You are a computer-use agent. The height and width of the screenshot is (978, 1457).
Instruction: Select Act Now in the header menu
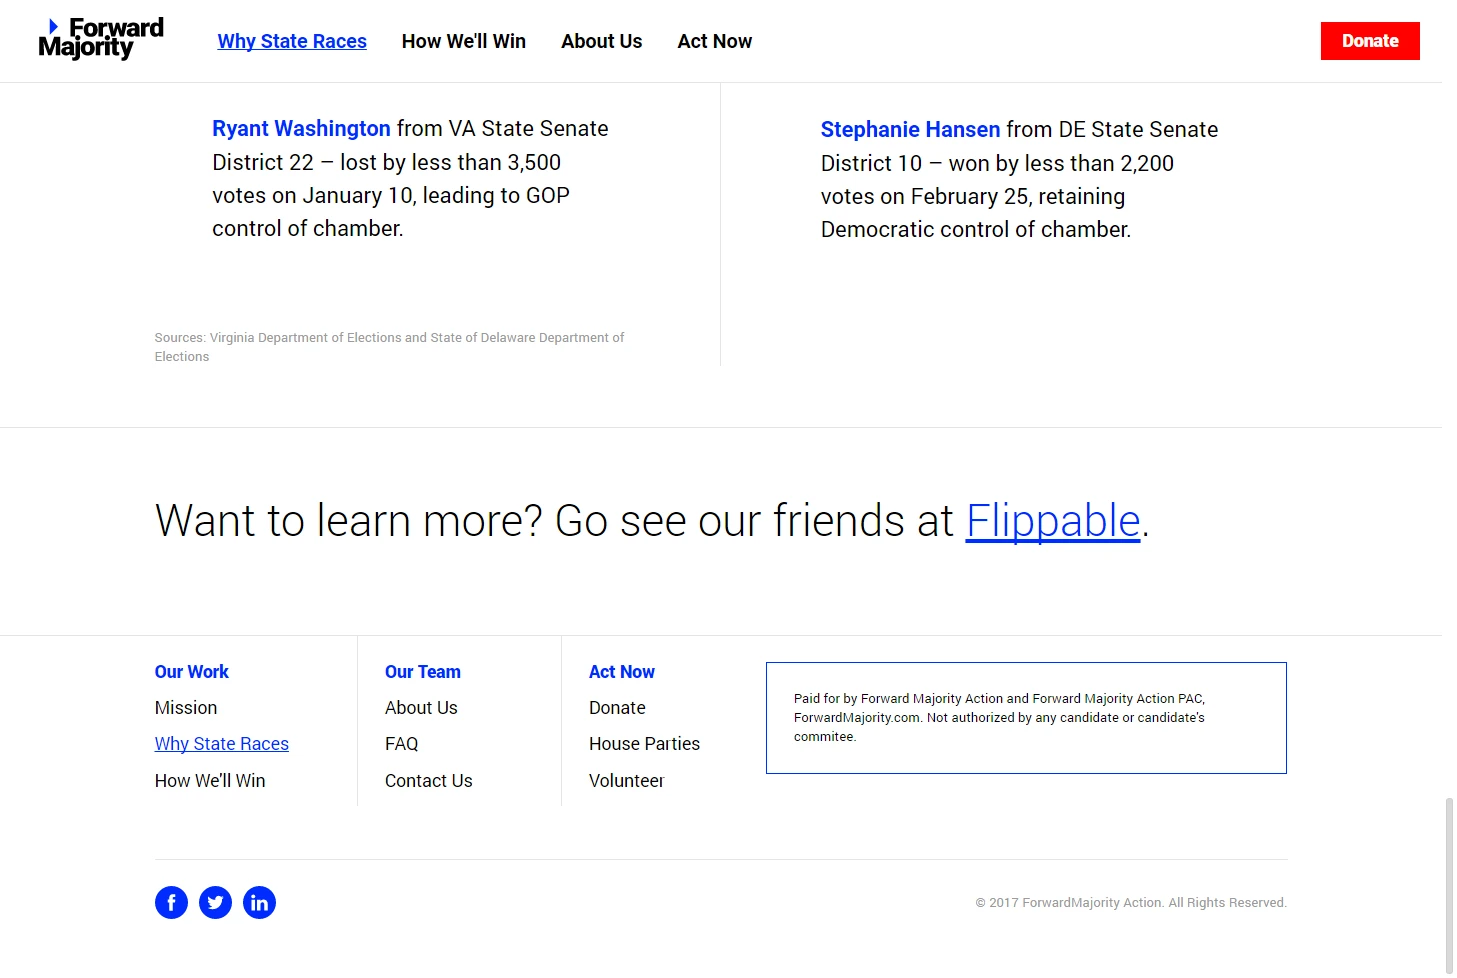click(715, 41)
